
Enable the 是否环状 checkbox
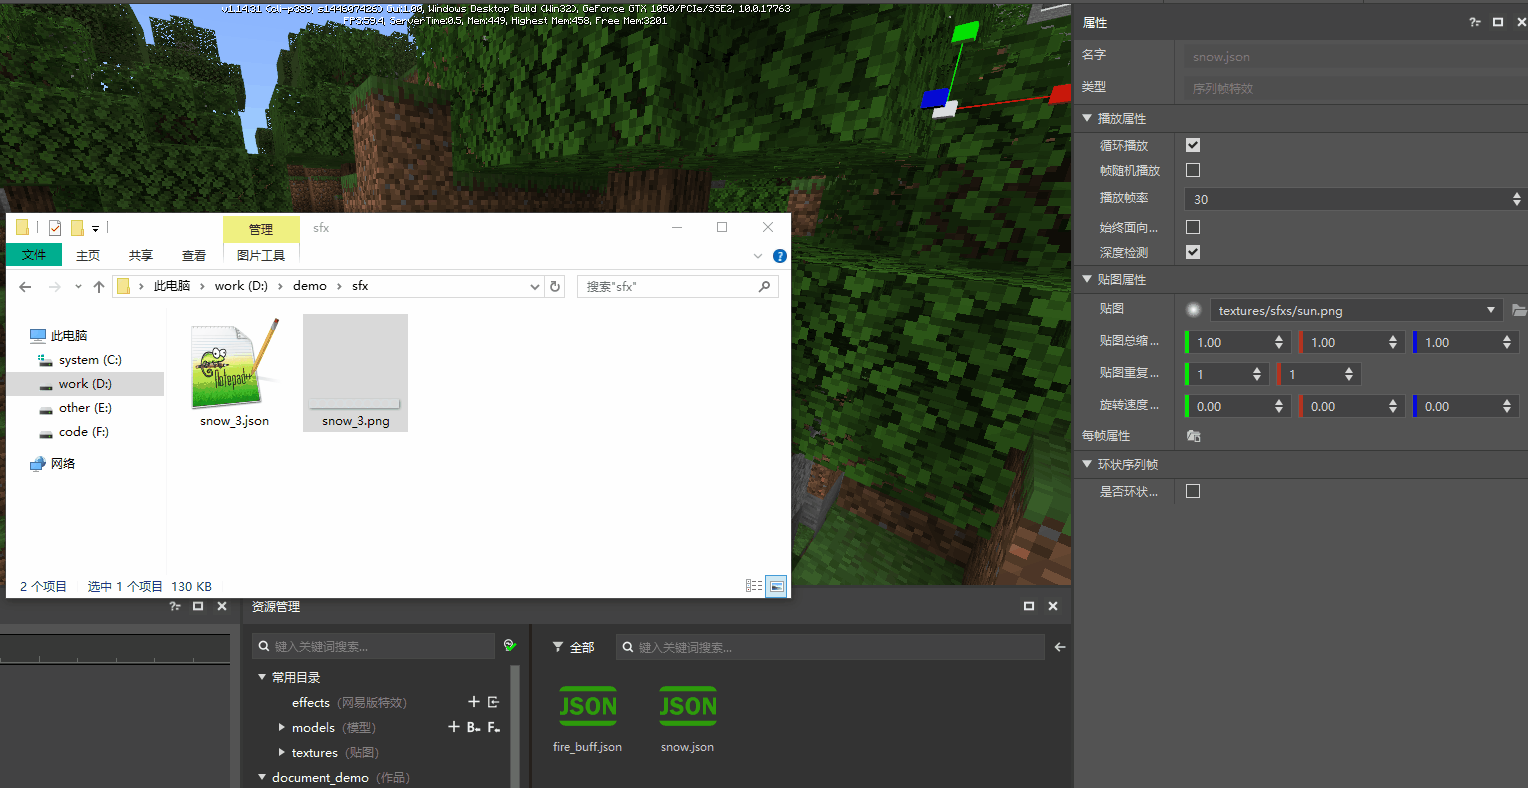click(x=1193, y=491)
